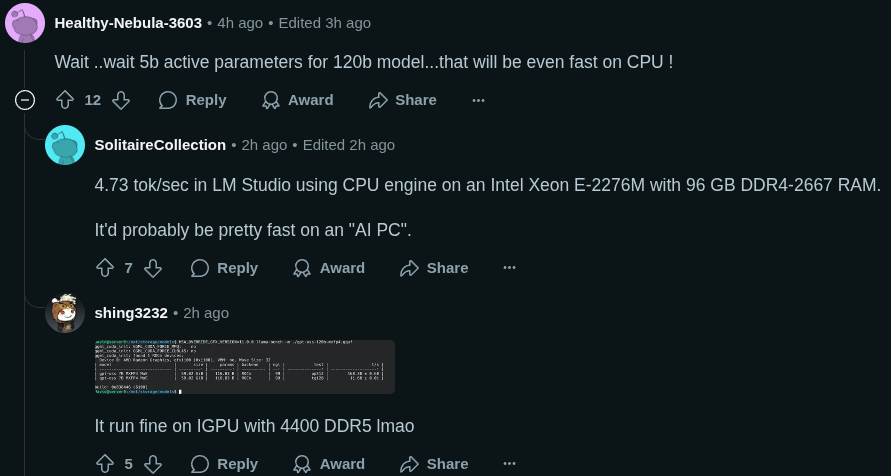Reply to Healthy-Nebula-3603's comment

click(193, 100)
